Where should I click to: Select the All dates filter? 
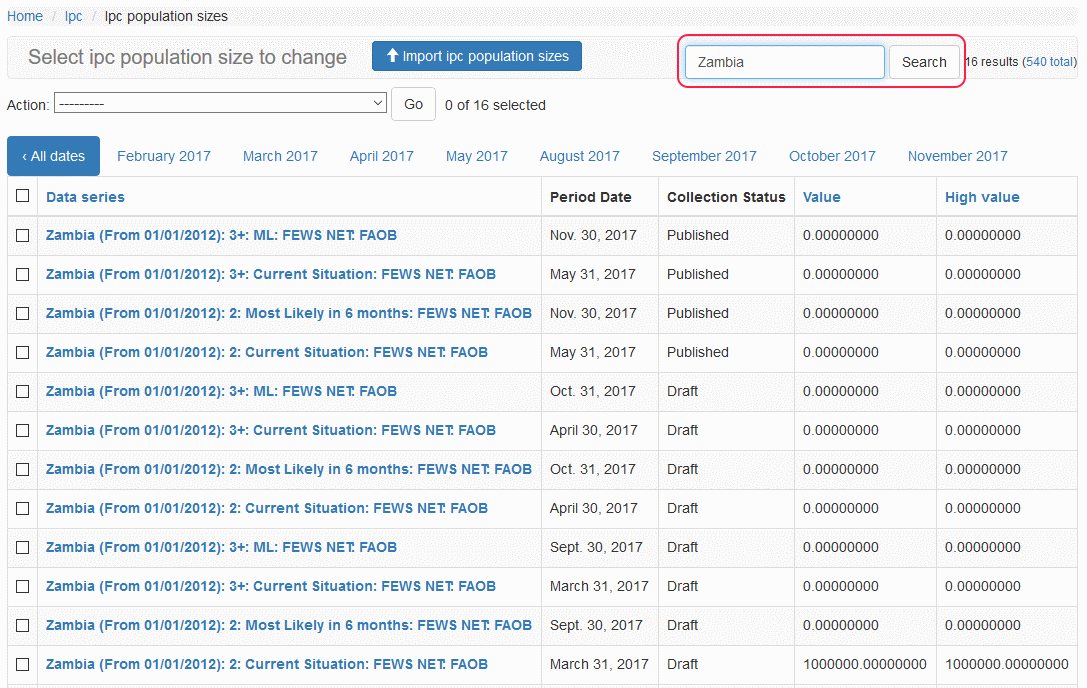(54, 156)
